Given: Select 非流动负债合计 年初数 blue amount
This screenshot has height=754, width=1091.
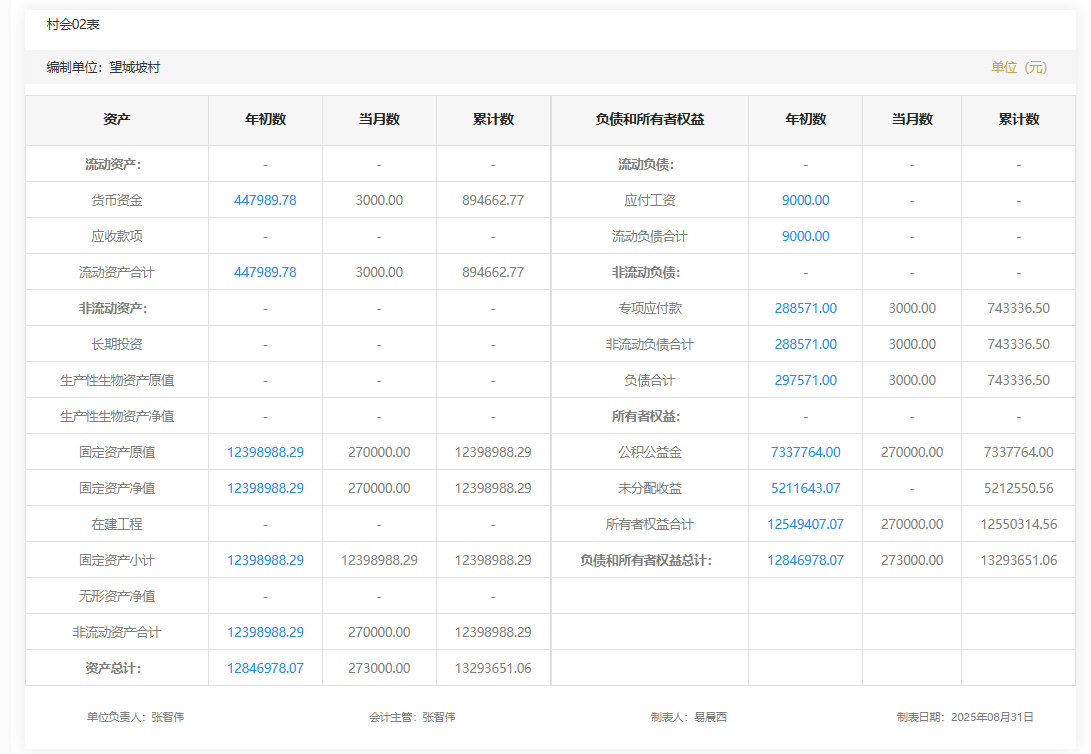Looking at the screenshot, I should (x=805, y=344).
